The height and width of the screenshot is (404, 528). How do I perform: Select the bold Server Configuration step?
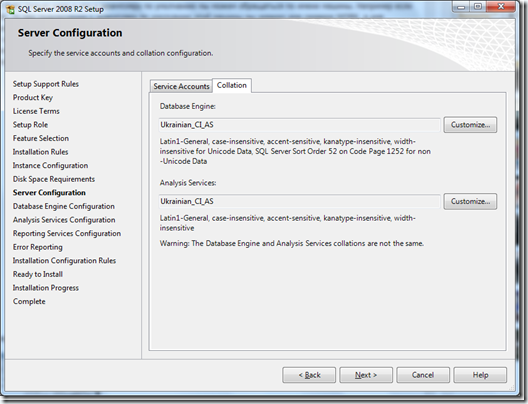point(49,193)
